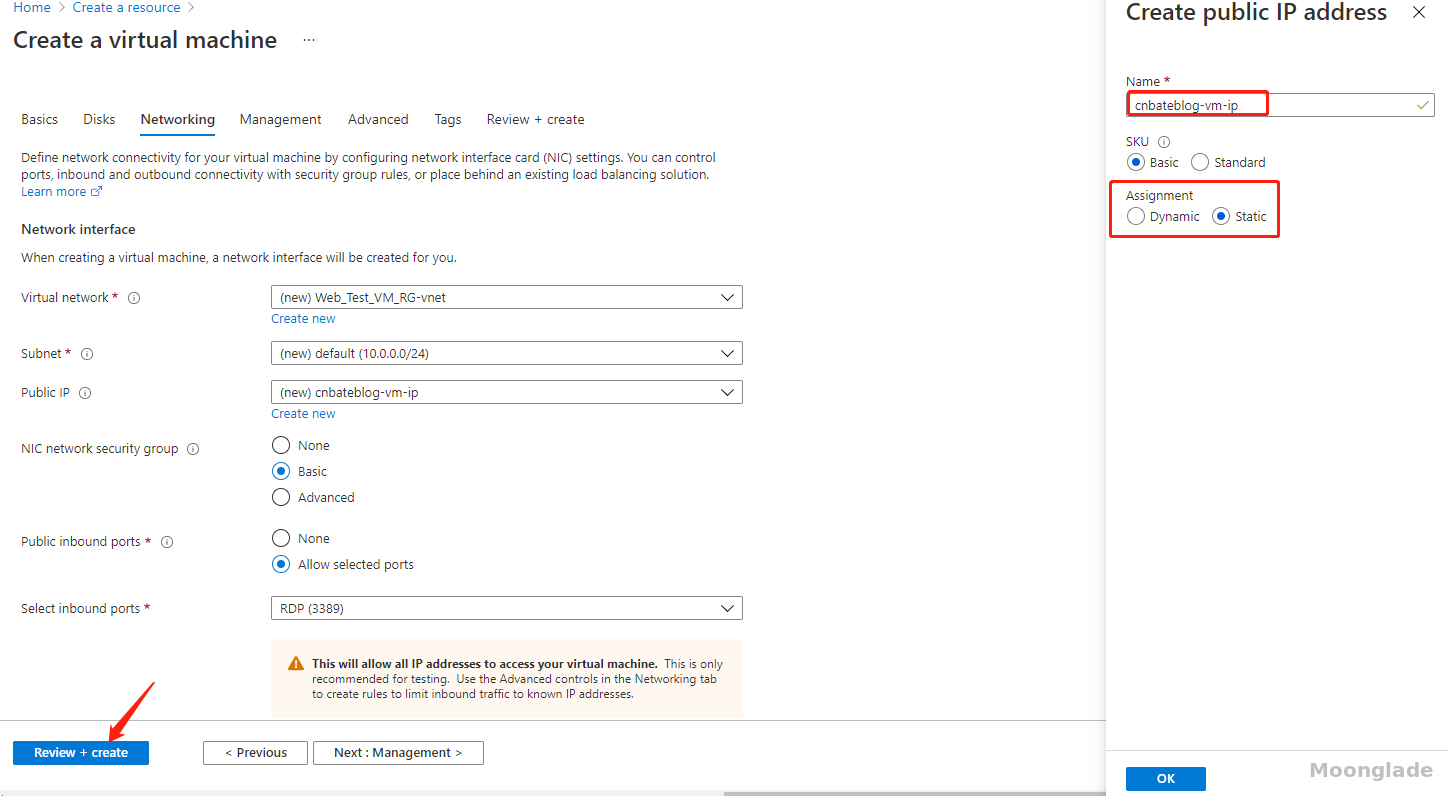Screen dimensions: 1448x796
Task: Select None for Public inbound ports
Action: pos(281,538)
